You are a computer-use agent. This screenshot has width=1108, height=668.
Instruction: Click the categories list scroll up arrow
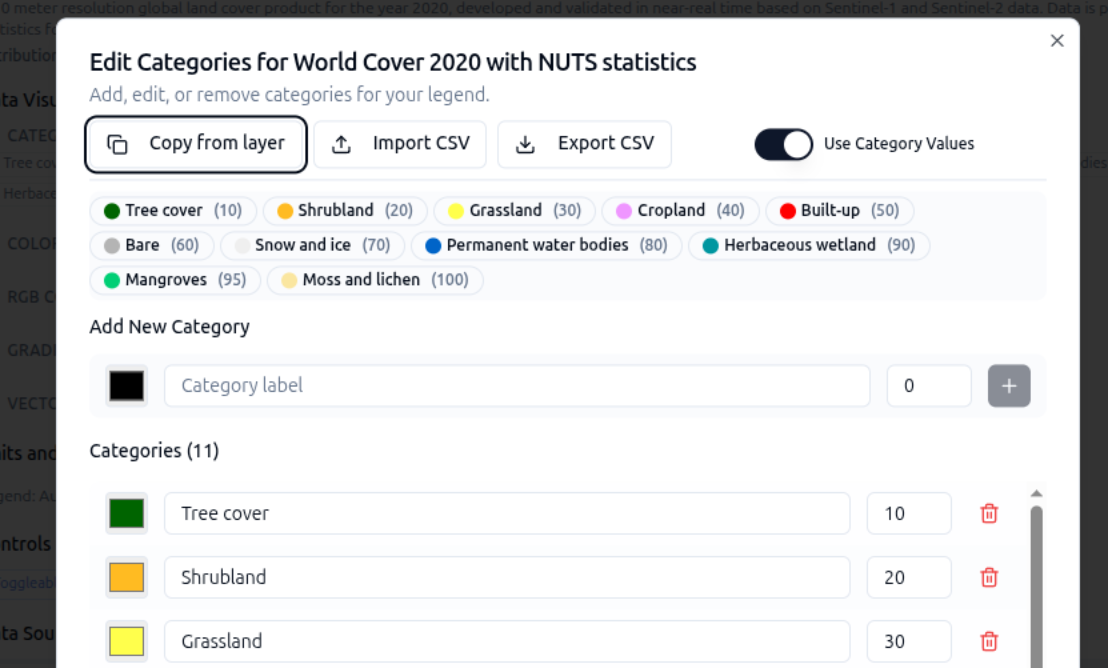tap(1037, 493)
